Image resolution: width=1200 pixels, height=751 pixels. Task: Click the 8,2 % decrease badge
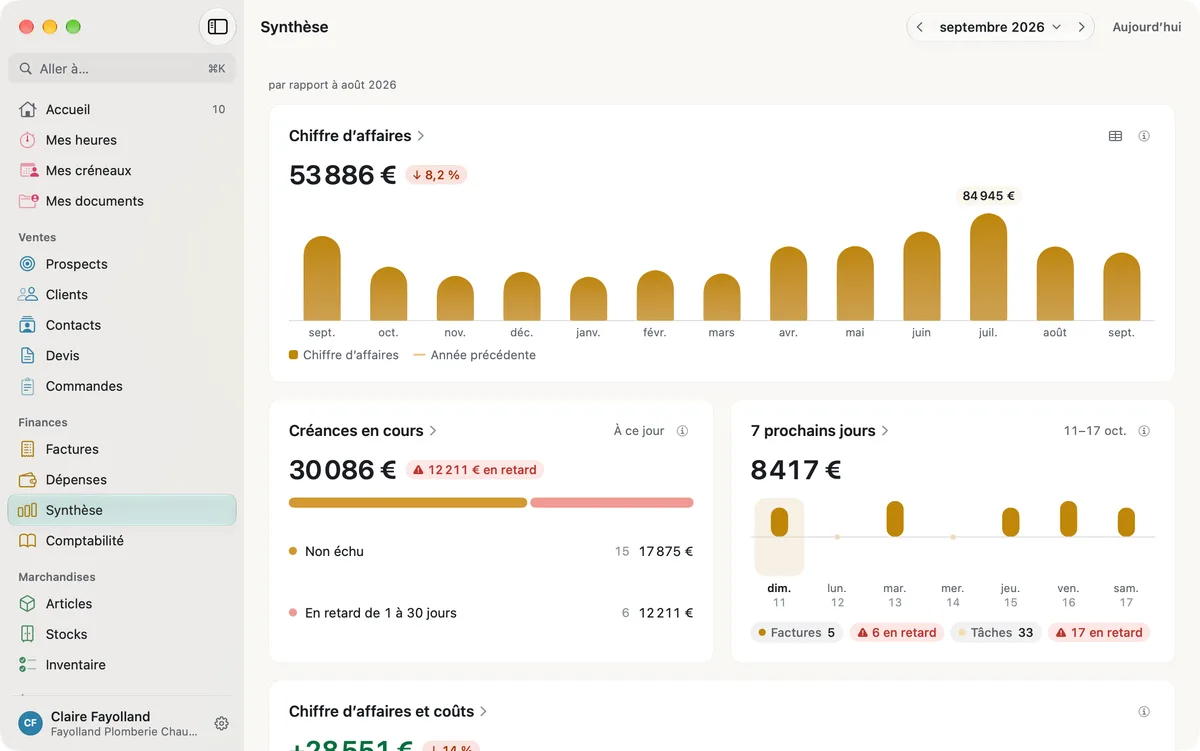pyautogui.click(x=436, y=175)
